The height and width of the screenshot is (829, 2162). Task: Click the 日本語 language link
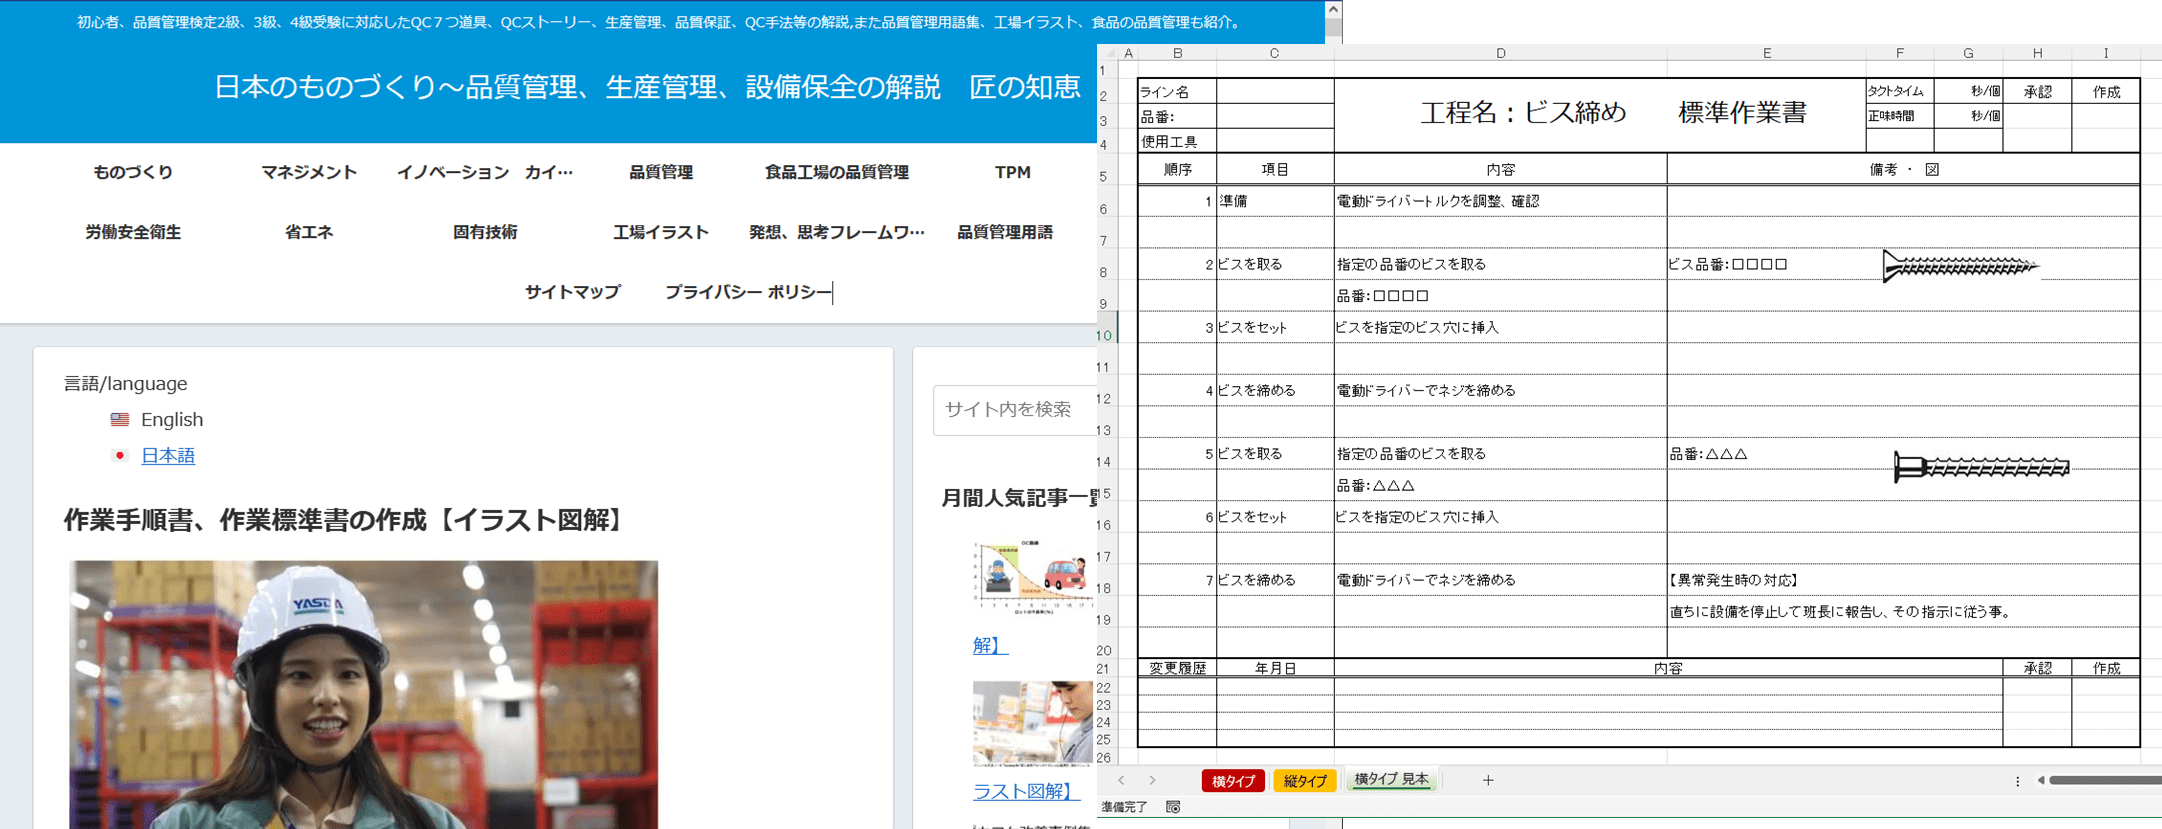point(168,455)
